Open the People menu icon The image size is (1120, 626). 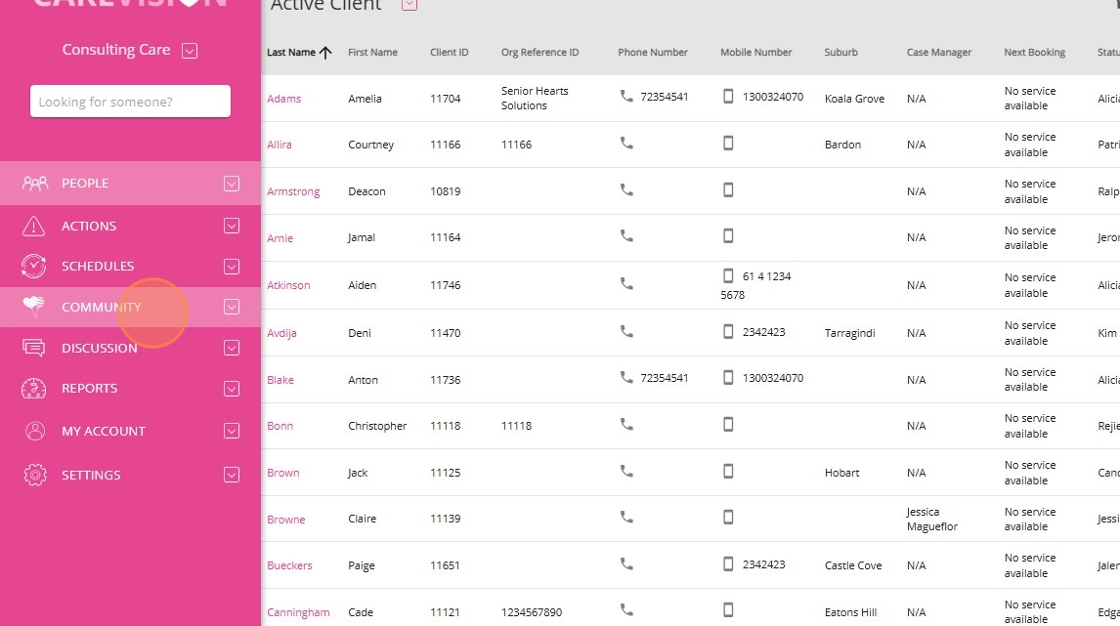(x=35, y=184)
